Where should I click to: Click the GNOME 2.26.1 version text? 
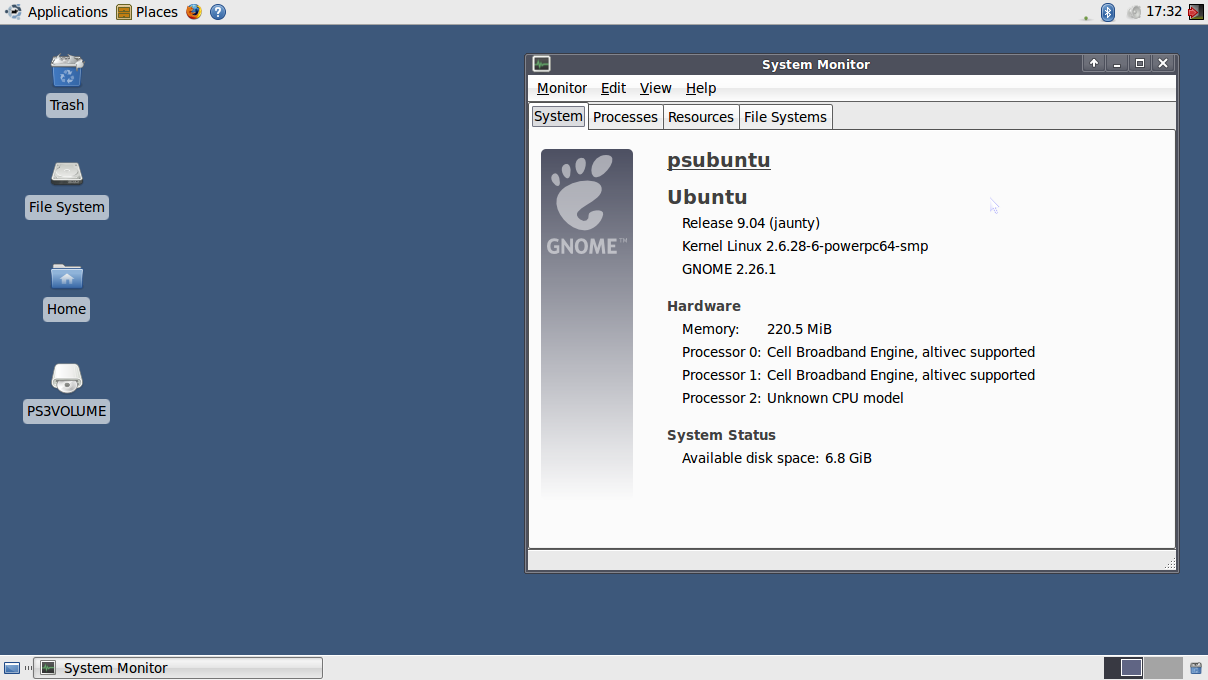pyautogui.click(x=729, y=269)
